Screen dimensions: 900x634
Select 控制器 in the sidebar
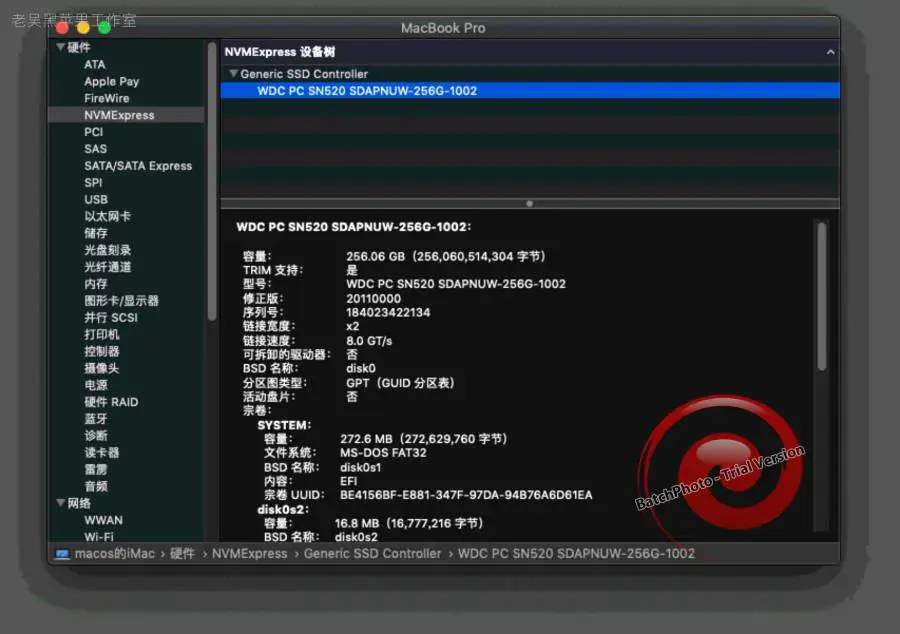tap(102, 351)
